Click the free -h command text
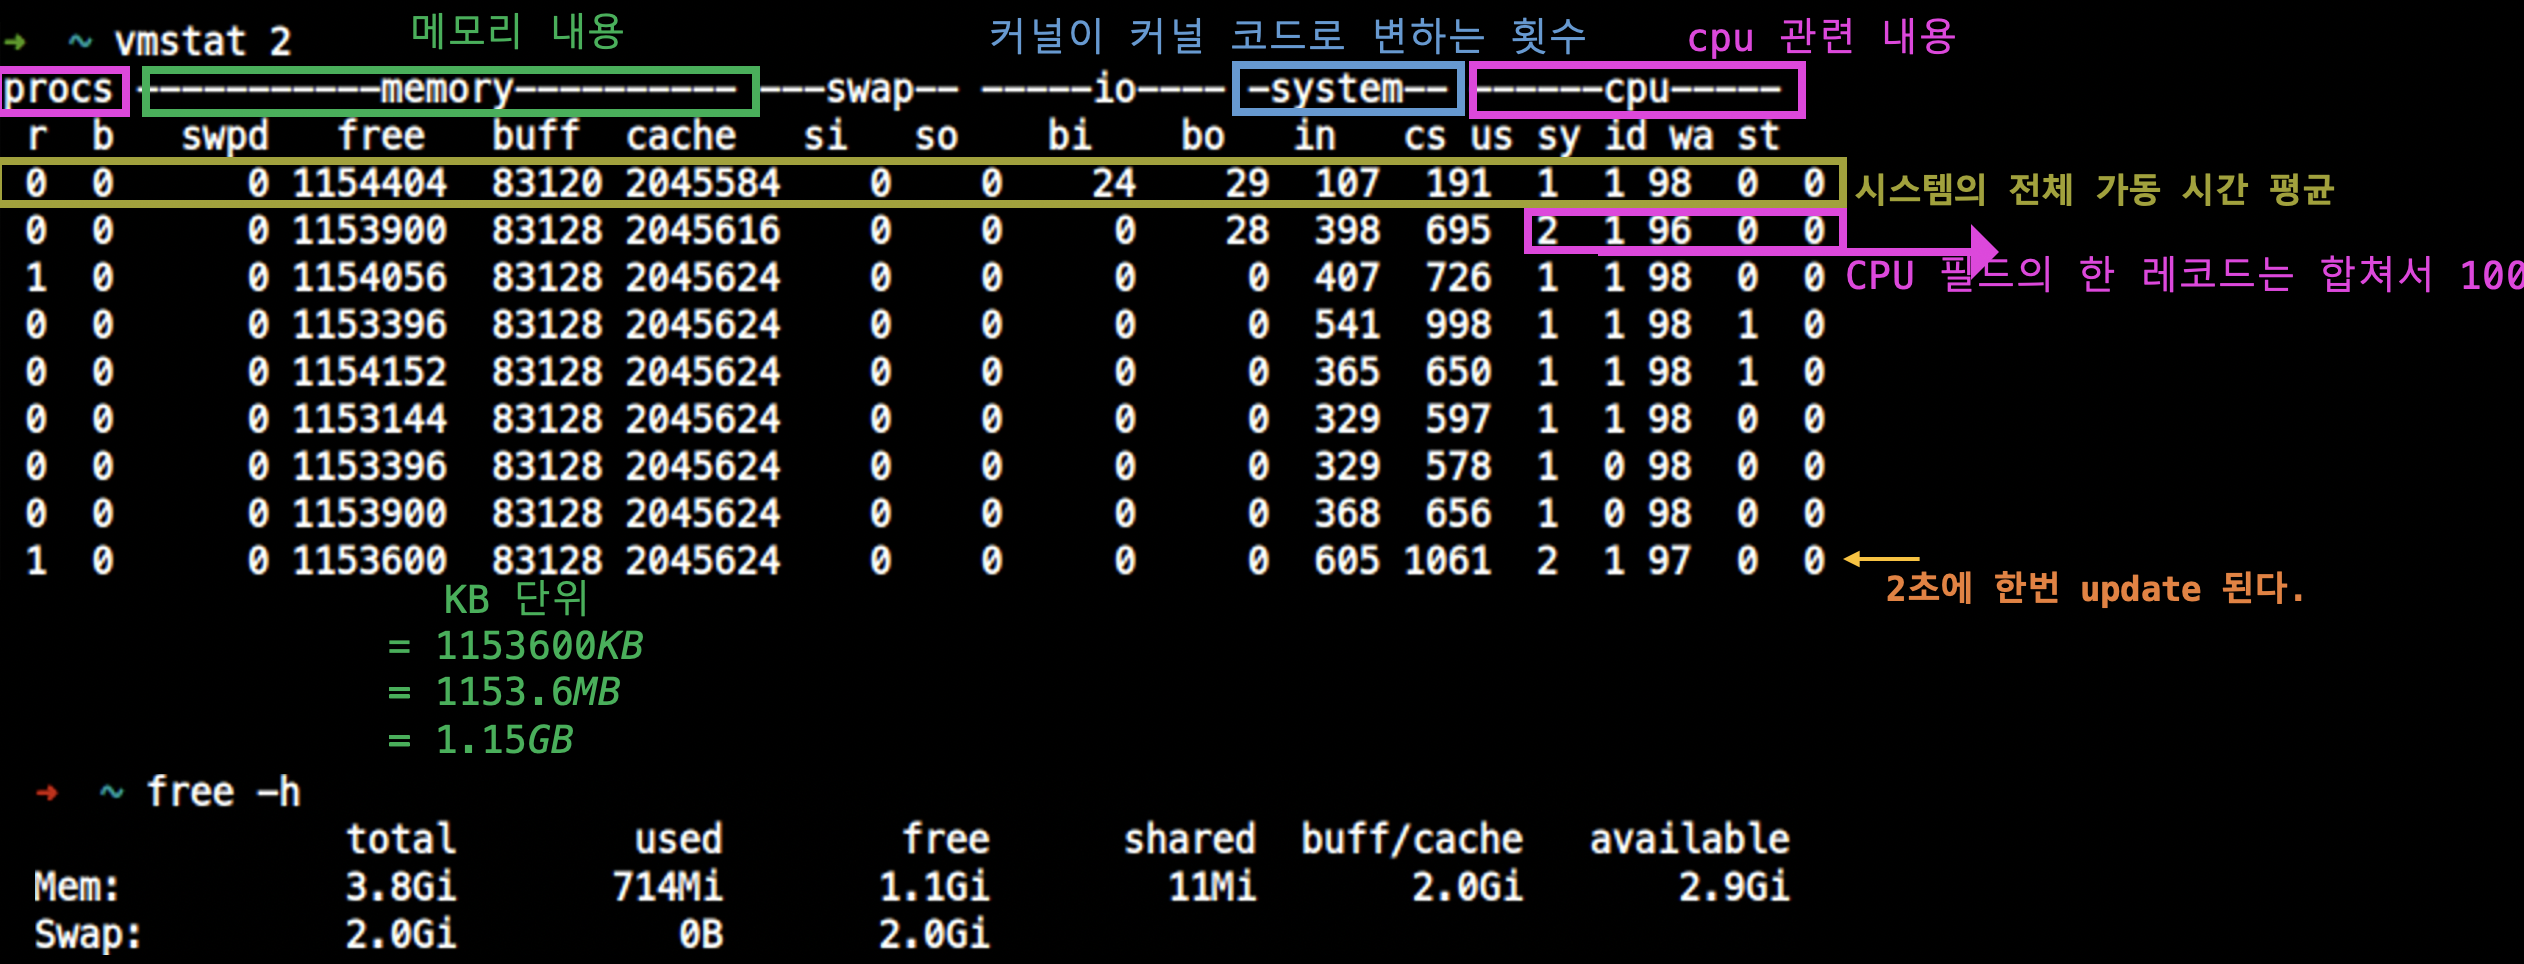The width and height of the screenshot is (2524, 964). pyautogui.click(x=225, y=792)
